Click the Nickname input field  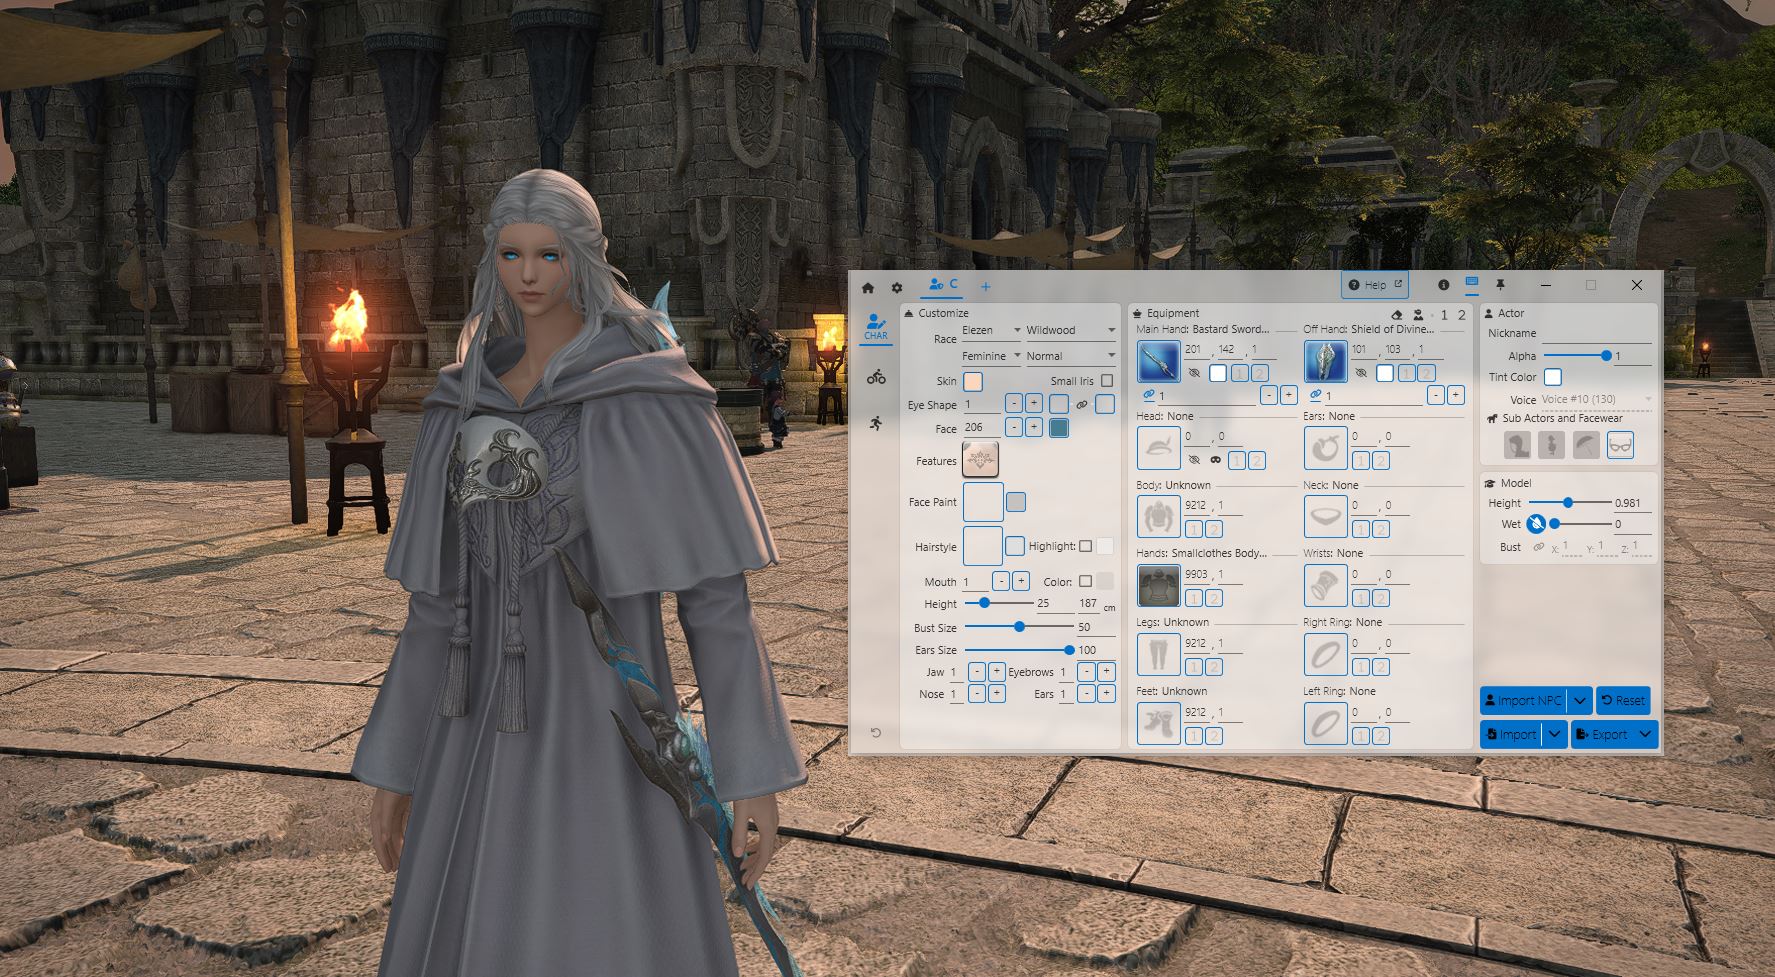(1596, 333)
